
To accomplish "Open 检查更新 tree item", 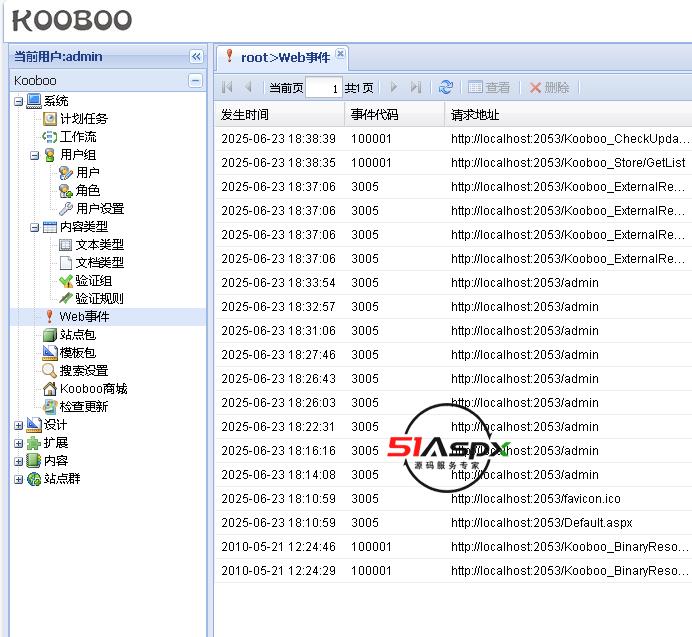I will click(x=84, y=407).
